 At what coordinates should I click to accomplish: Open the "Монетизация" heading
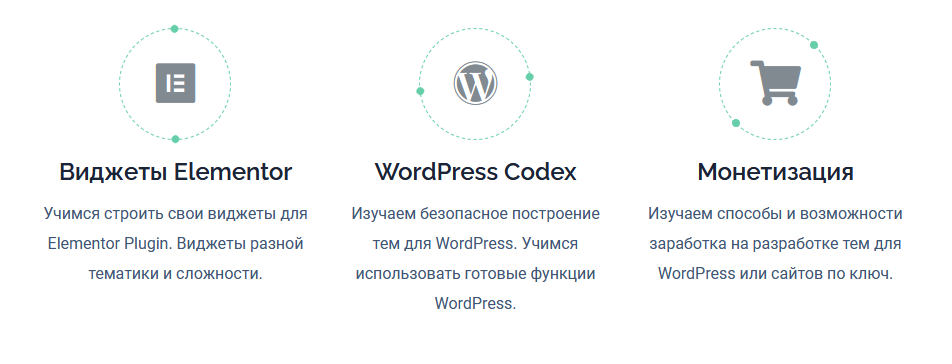coord(775,172)
